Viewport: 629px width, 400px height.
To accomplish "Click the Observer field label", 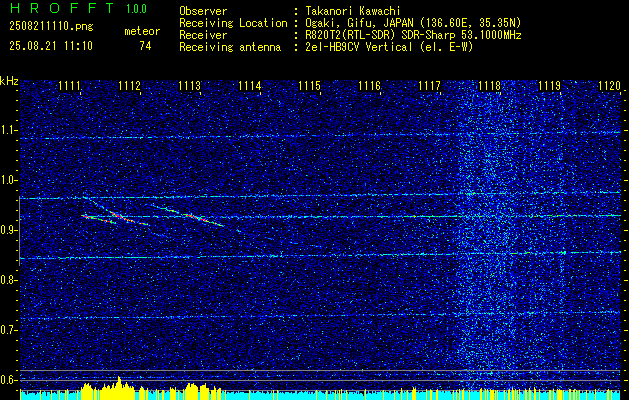I will (203, 11).
